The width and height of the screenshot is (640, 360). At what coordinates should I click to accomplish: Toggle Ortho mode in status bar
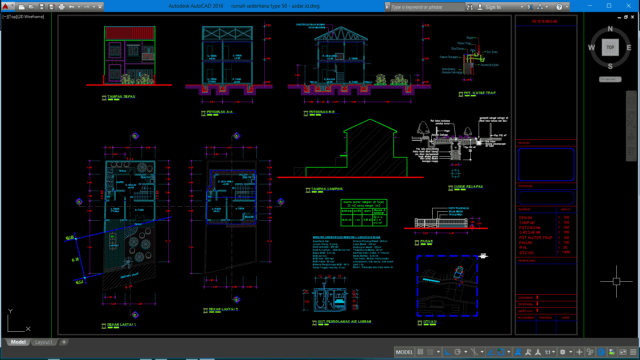coord(448,352)
